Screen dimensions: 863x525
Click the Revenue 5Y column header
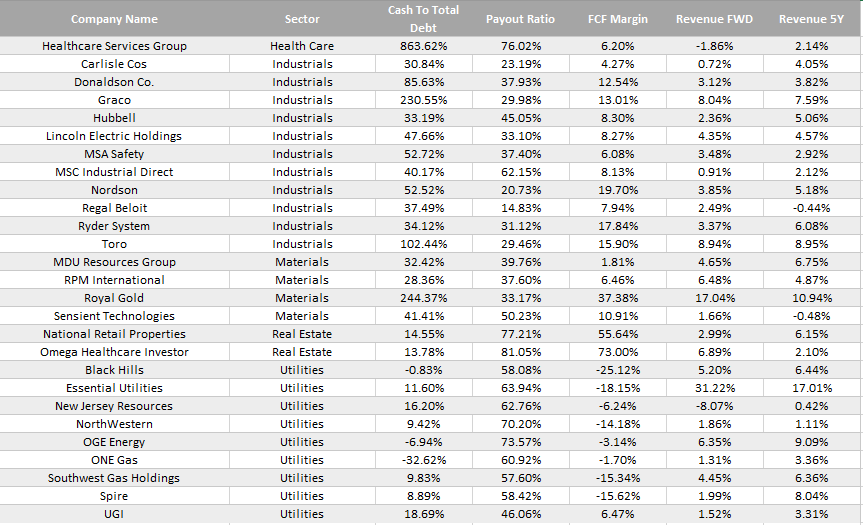[812, 19]
